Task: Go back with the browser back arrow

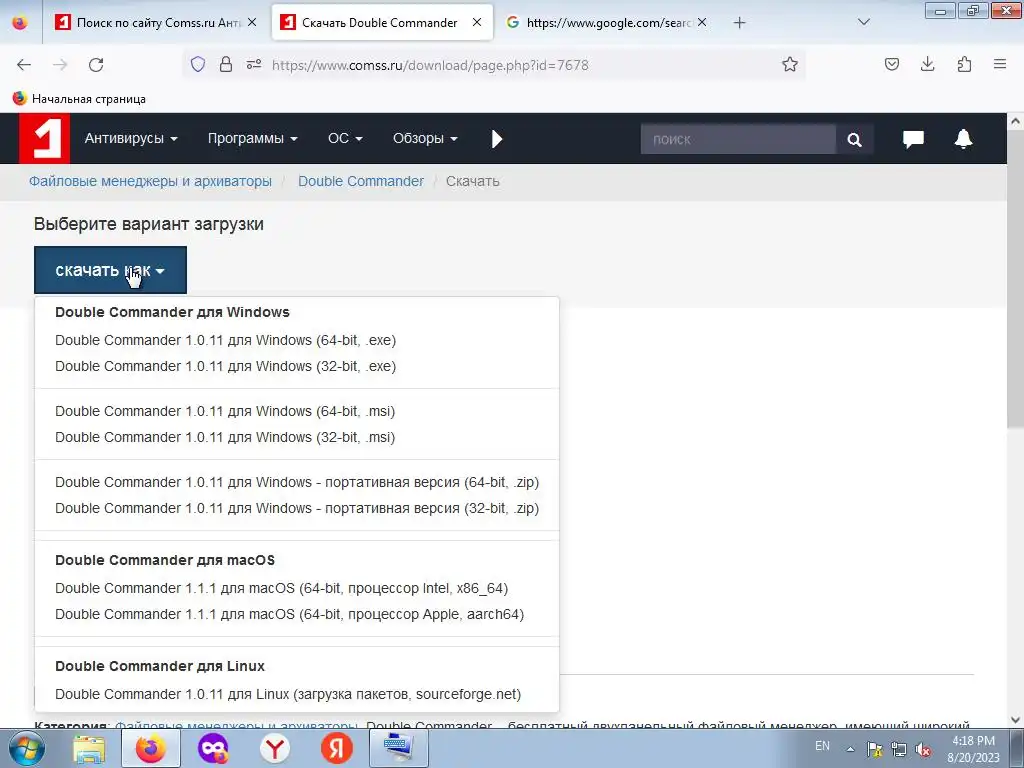Action: pos(24,65)
